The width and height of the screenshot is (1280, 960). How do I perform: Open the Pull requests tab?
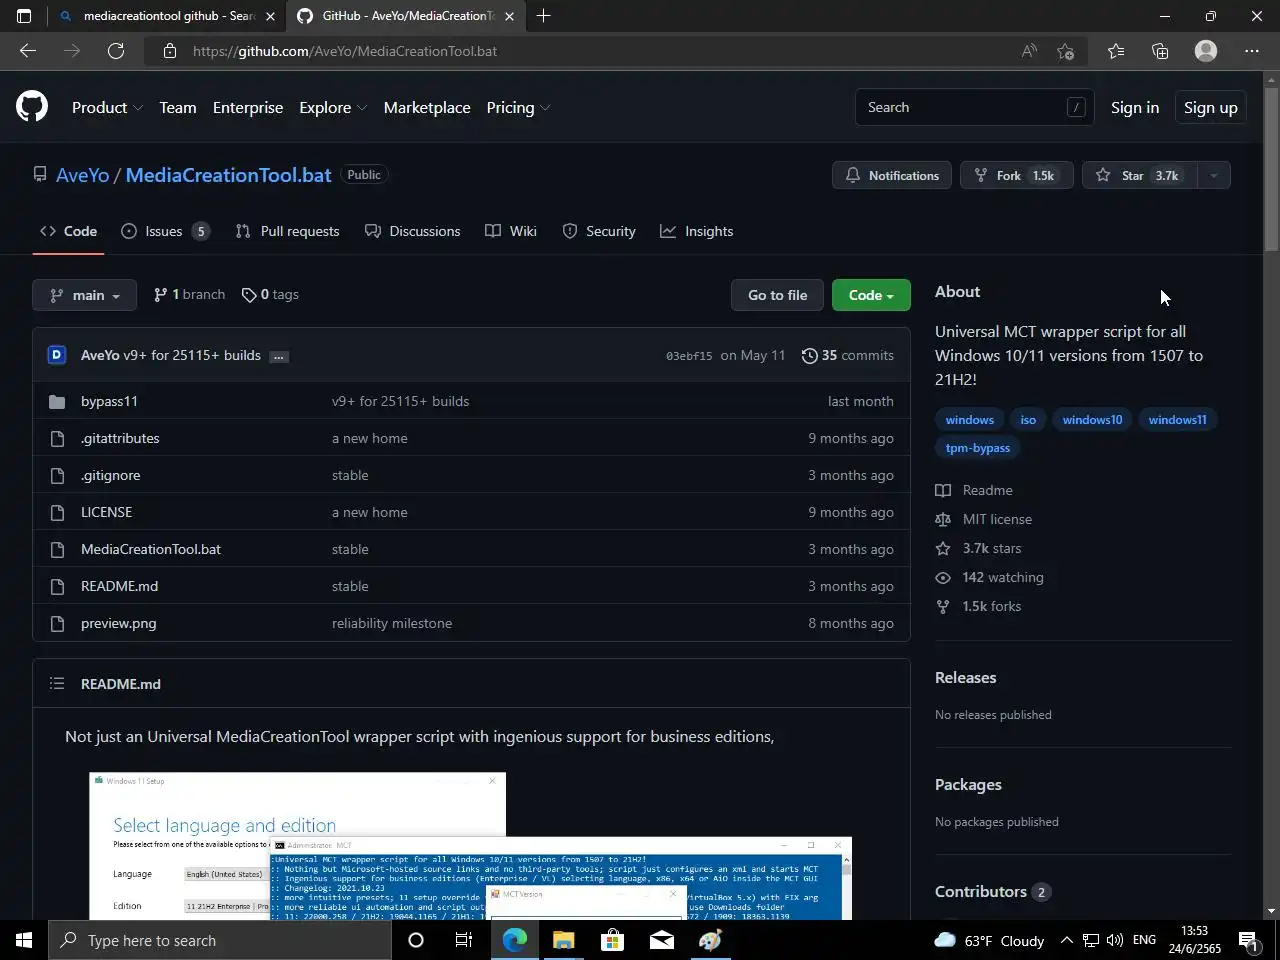tap(287, 231)
